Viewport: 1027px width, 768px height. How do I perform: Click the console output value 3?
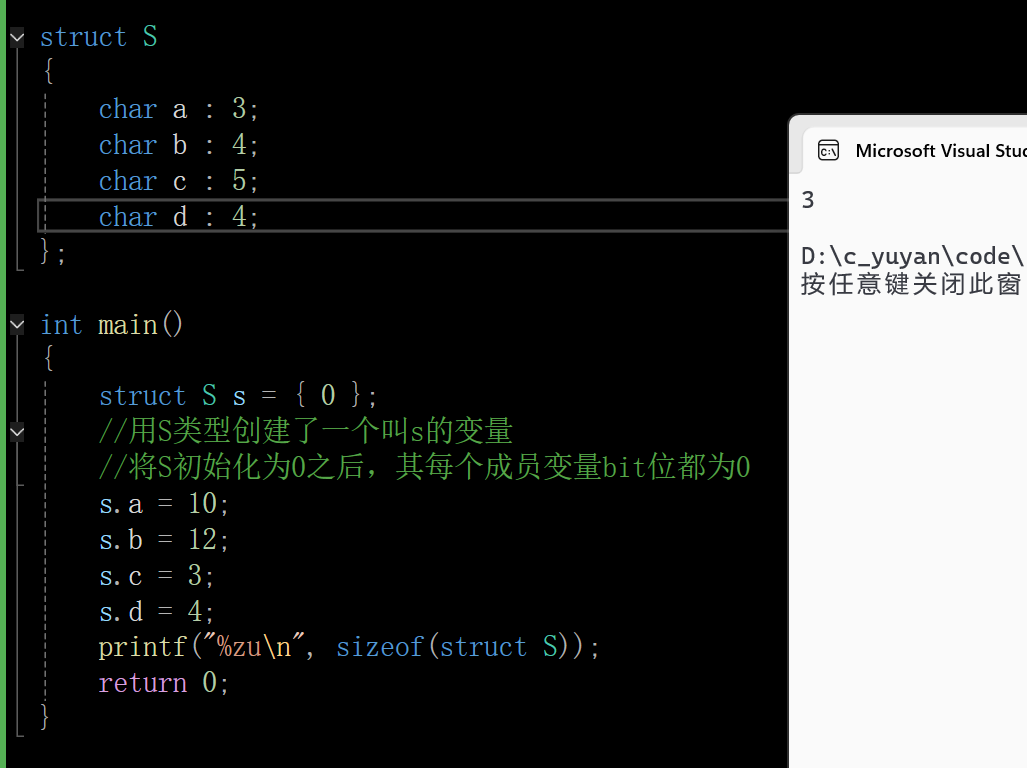(808, 200)
